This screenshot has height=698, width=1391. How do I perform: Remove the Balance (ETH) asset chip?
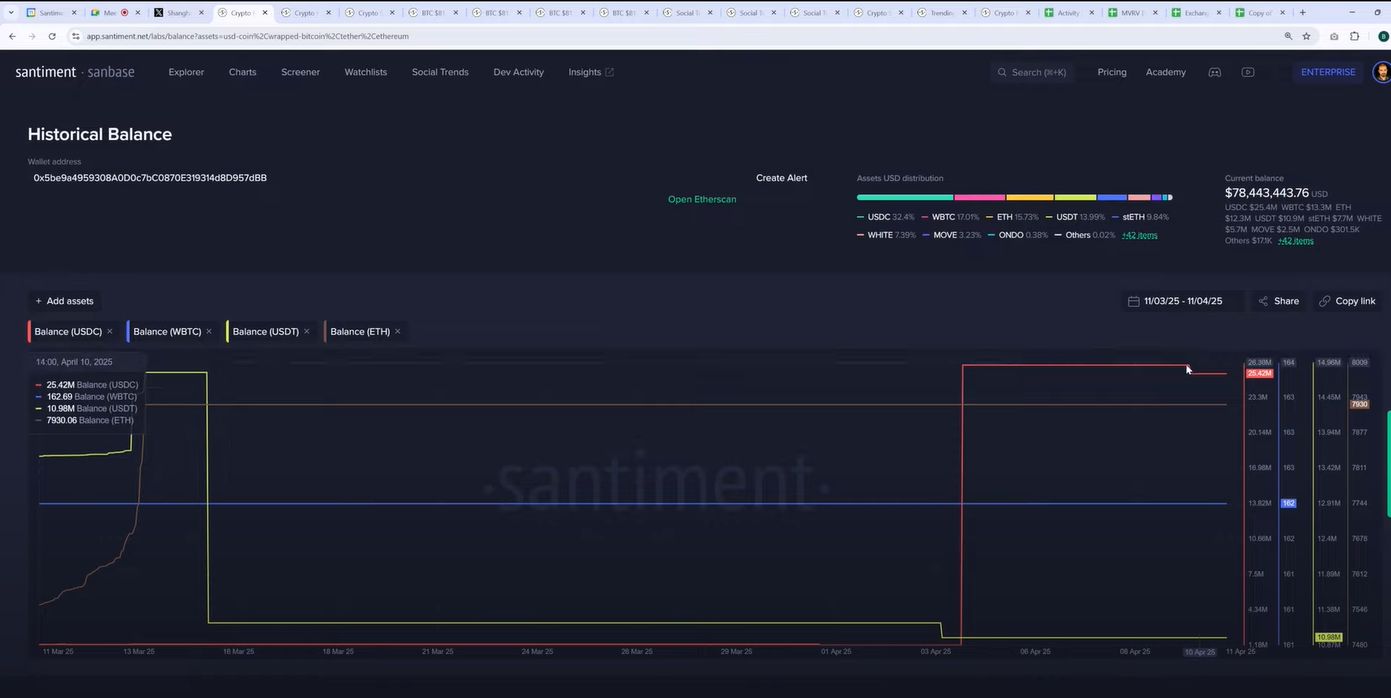pyautogui.click(x=398, y=331)
